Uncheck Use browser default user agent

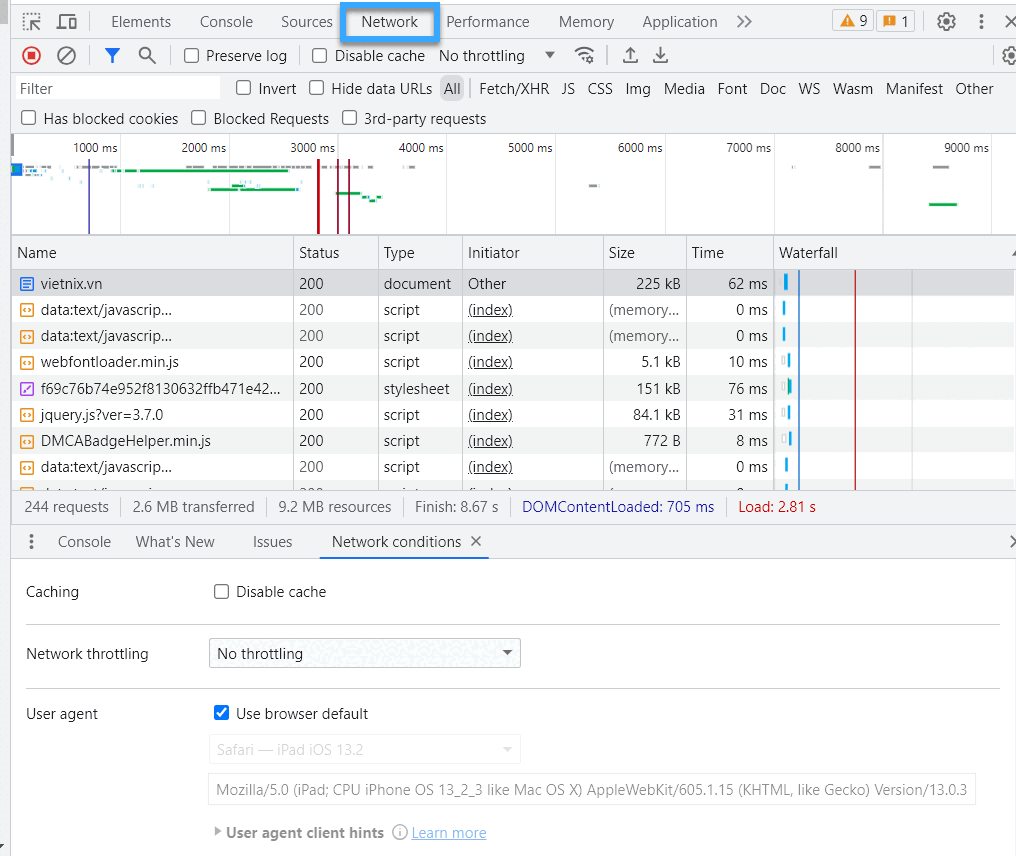[222, 714]
